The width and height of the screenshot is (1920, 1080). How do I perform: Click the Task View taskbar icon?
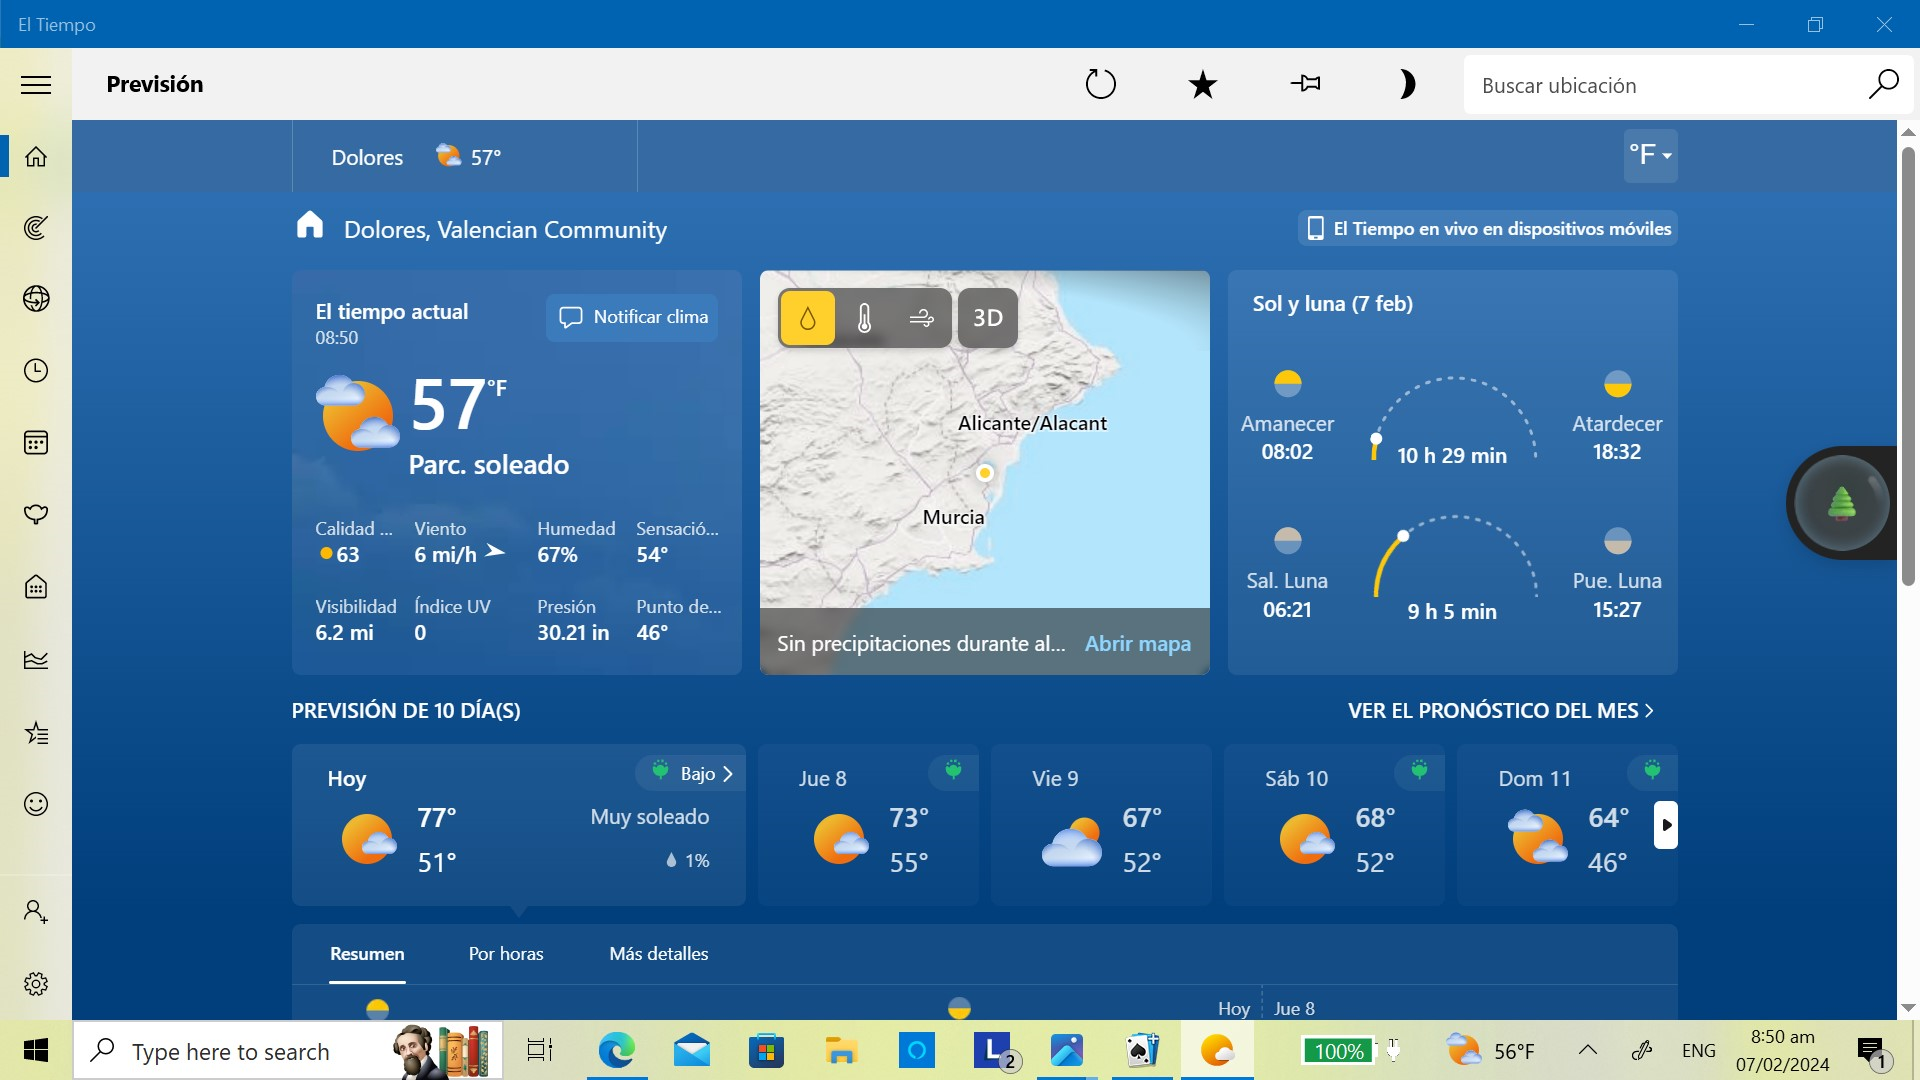[x=540, y=1051]
